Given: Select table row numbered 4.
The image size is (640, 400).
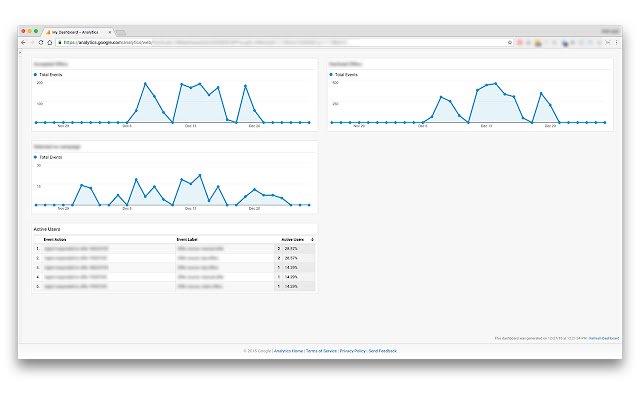Looking at the screenshot, I should 175,277.
